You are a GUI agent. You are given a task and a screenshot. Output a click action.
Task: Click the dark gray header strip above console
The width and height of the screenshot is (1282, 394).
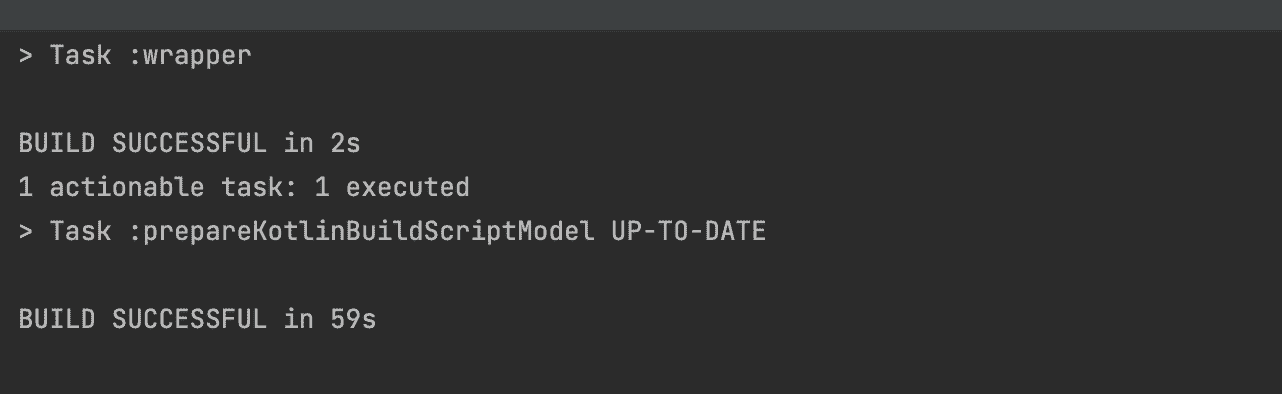coord(641,15)
